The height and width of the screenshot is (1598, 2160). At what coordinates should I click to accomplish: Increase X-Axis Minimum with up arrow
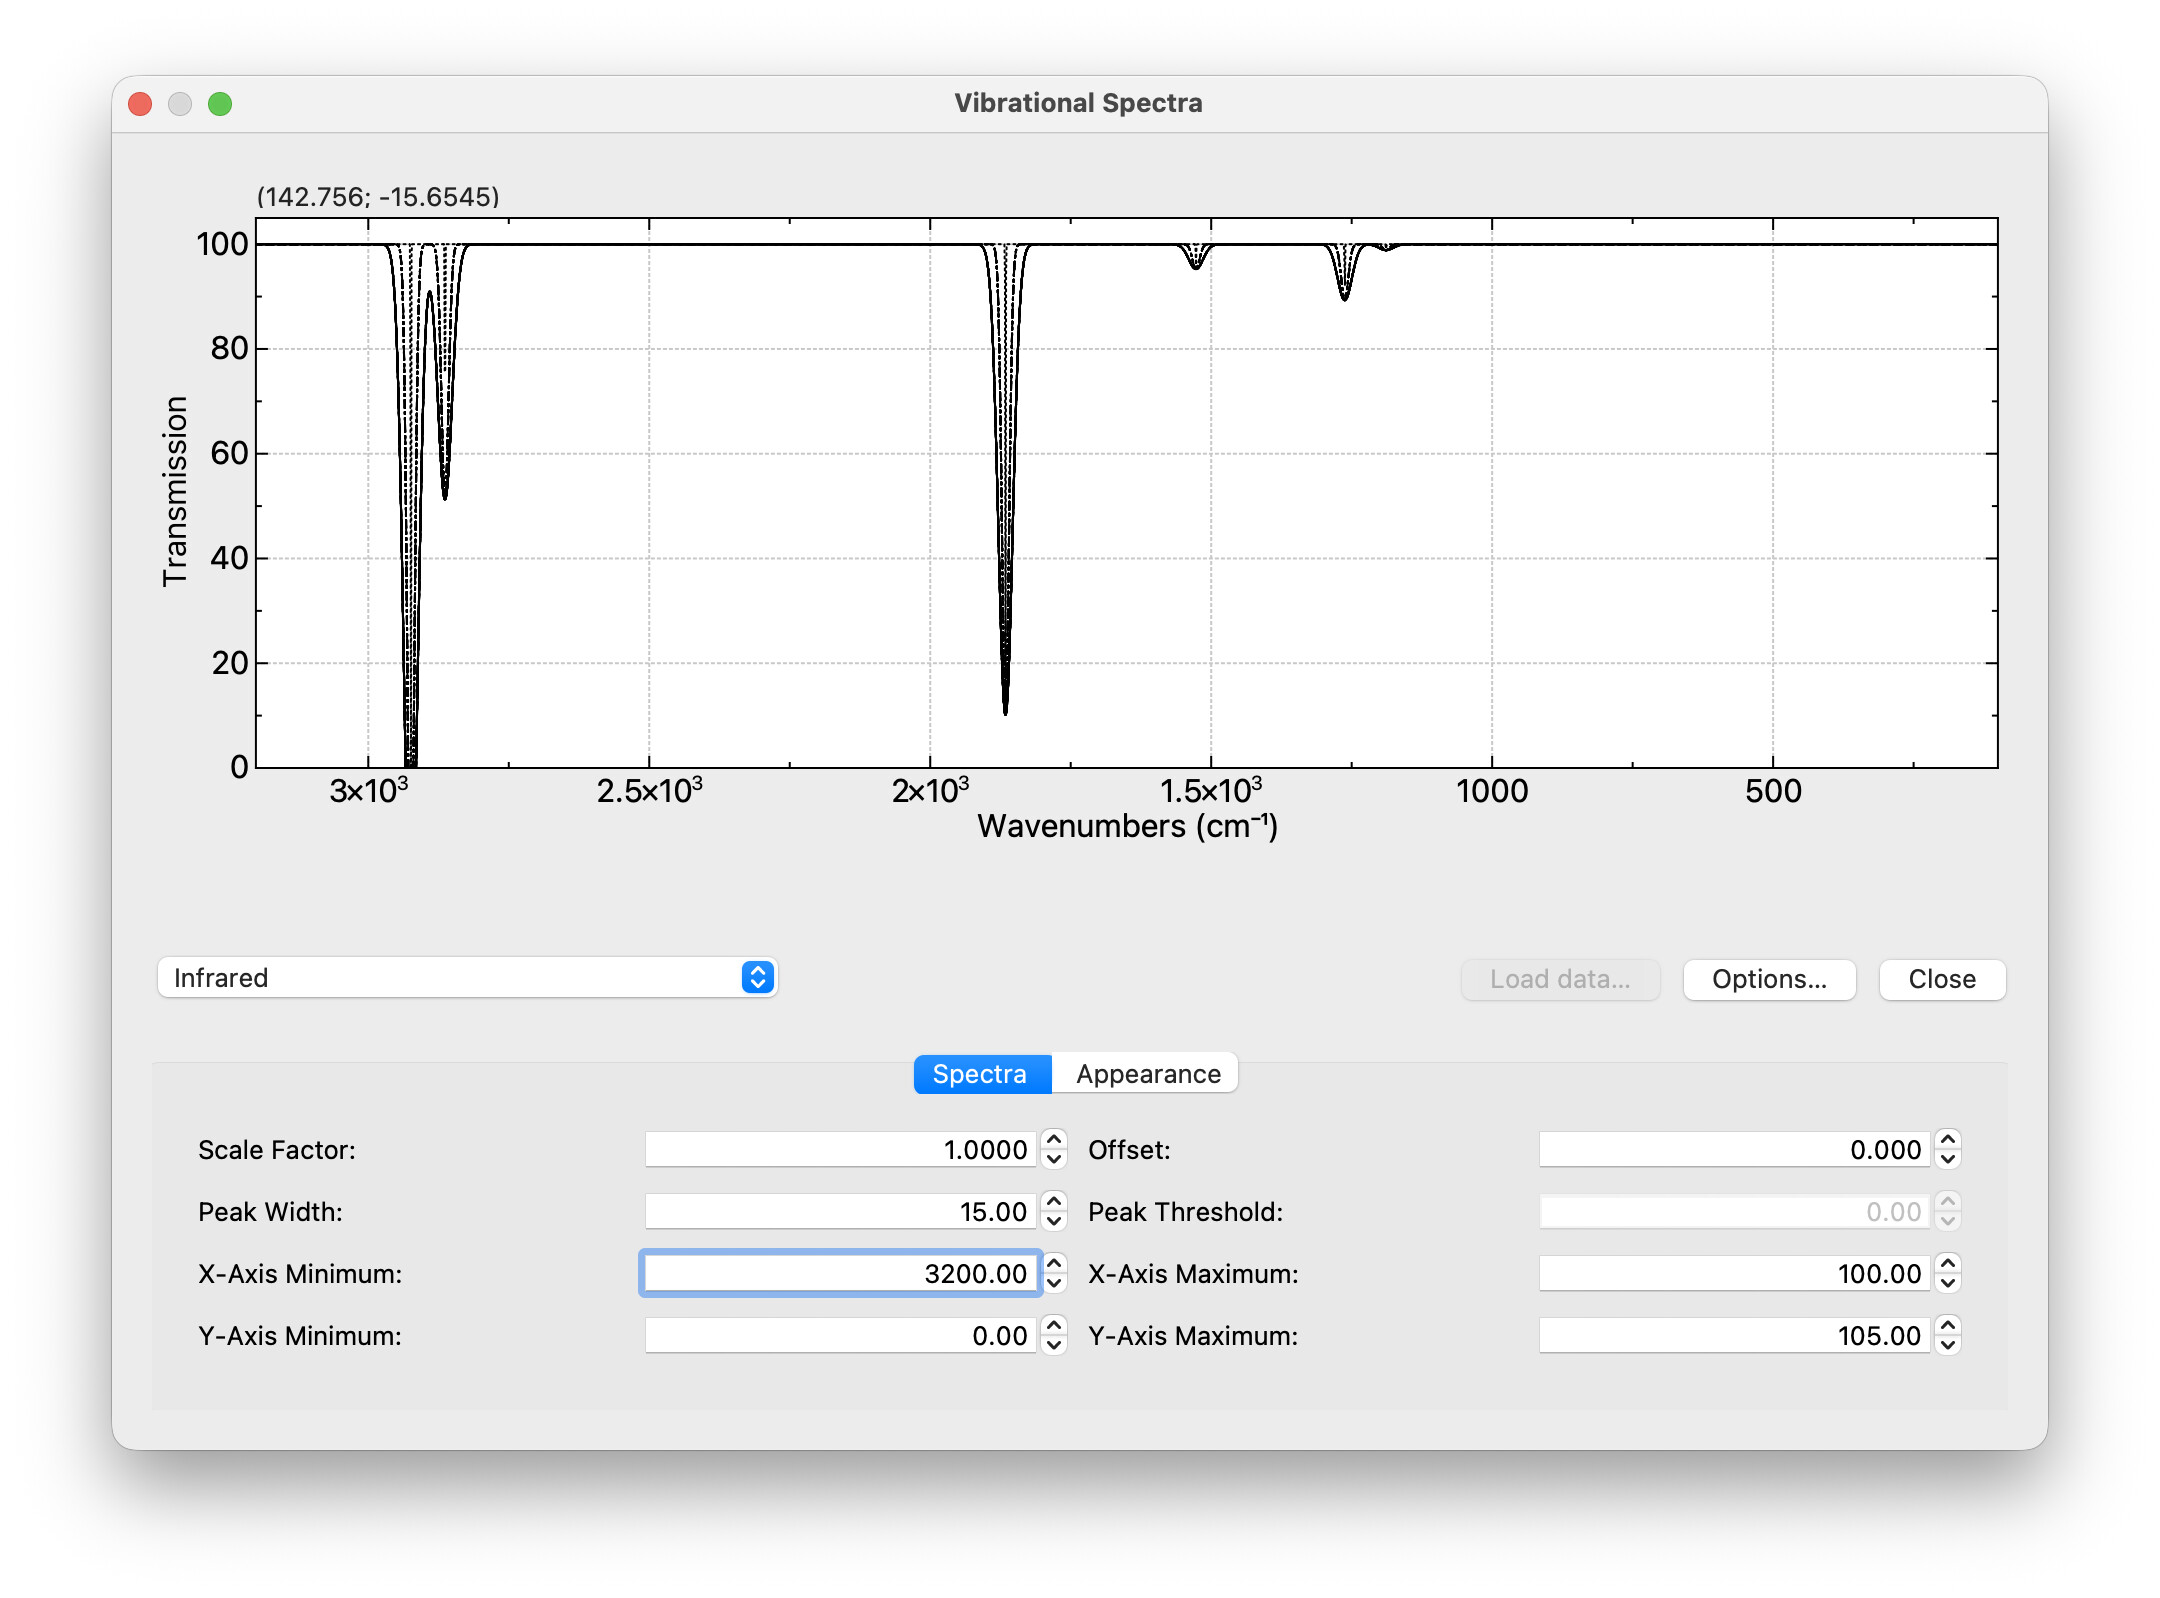(1053, 1263)
